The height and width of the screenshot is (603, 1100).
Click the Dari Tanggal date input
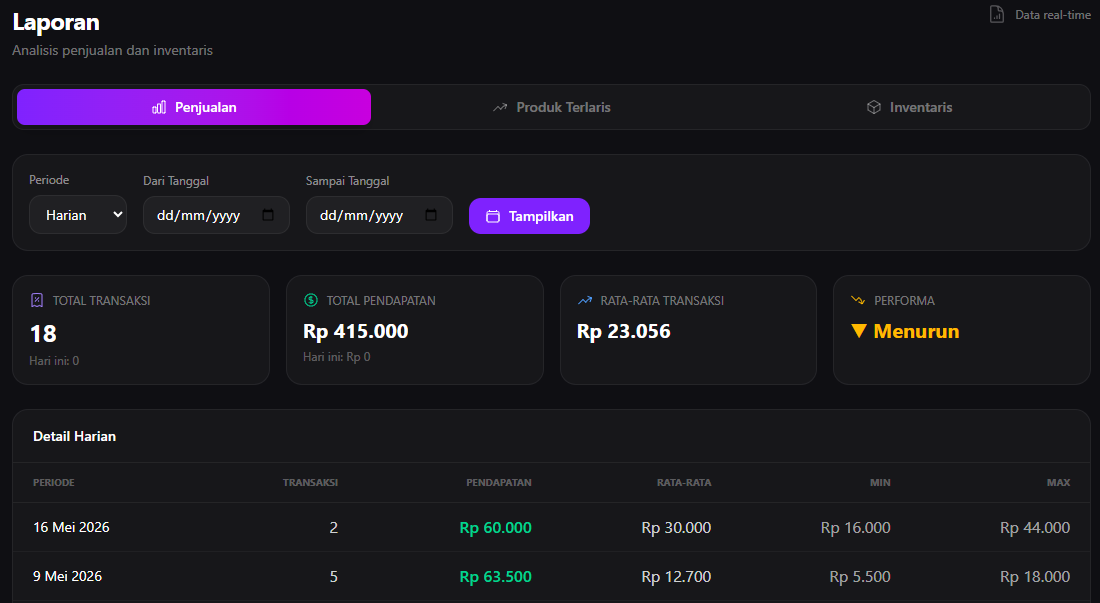[216, 215]
